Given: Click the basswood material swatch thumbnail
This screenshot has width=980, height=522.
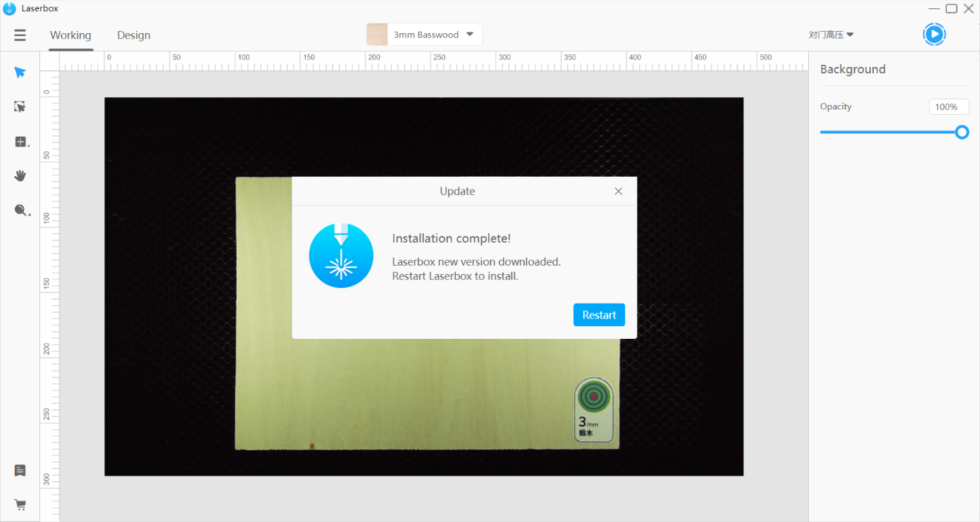Looking at the screenshot, I should point(377,34).
